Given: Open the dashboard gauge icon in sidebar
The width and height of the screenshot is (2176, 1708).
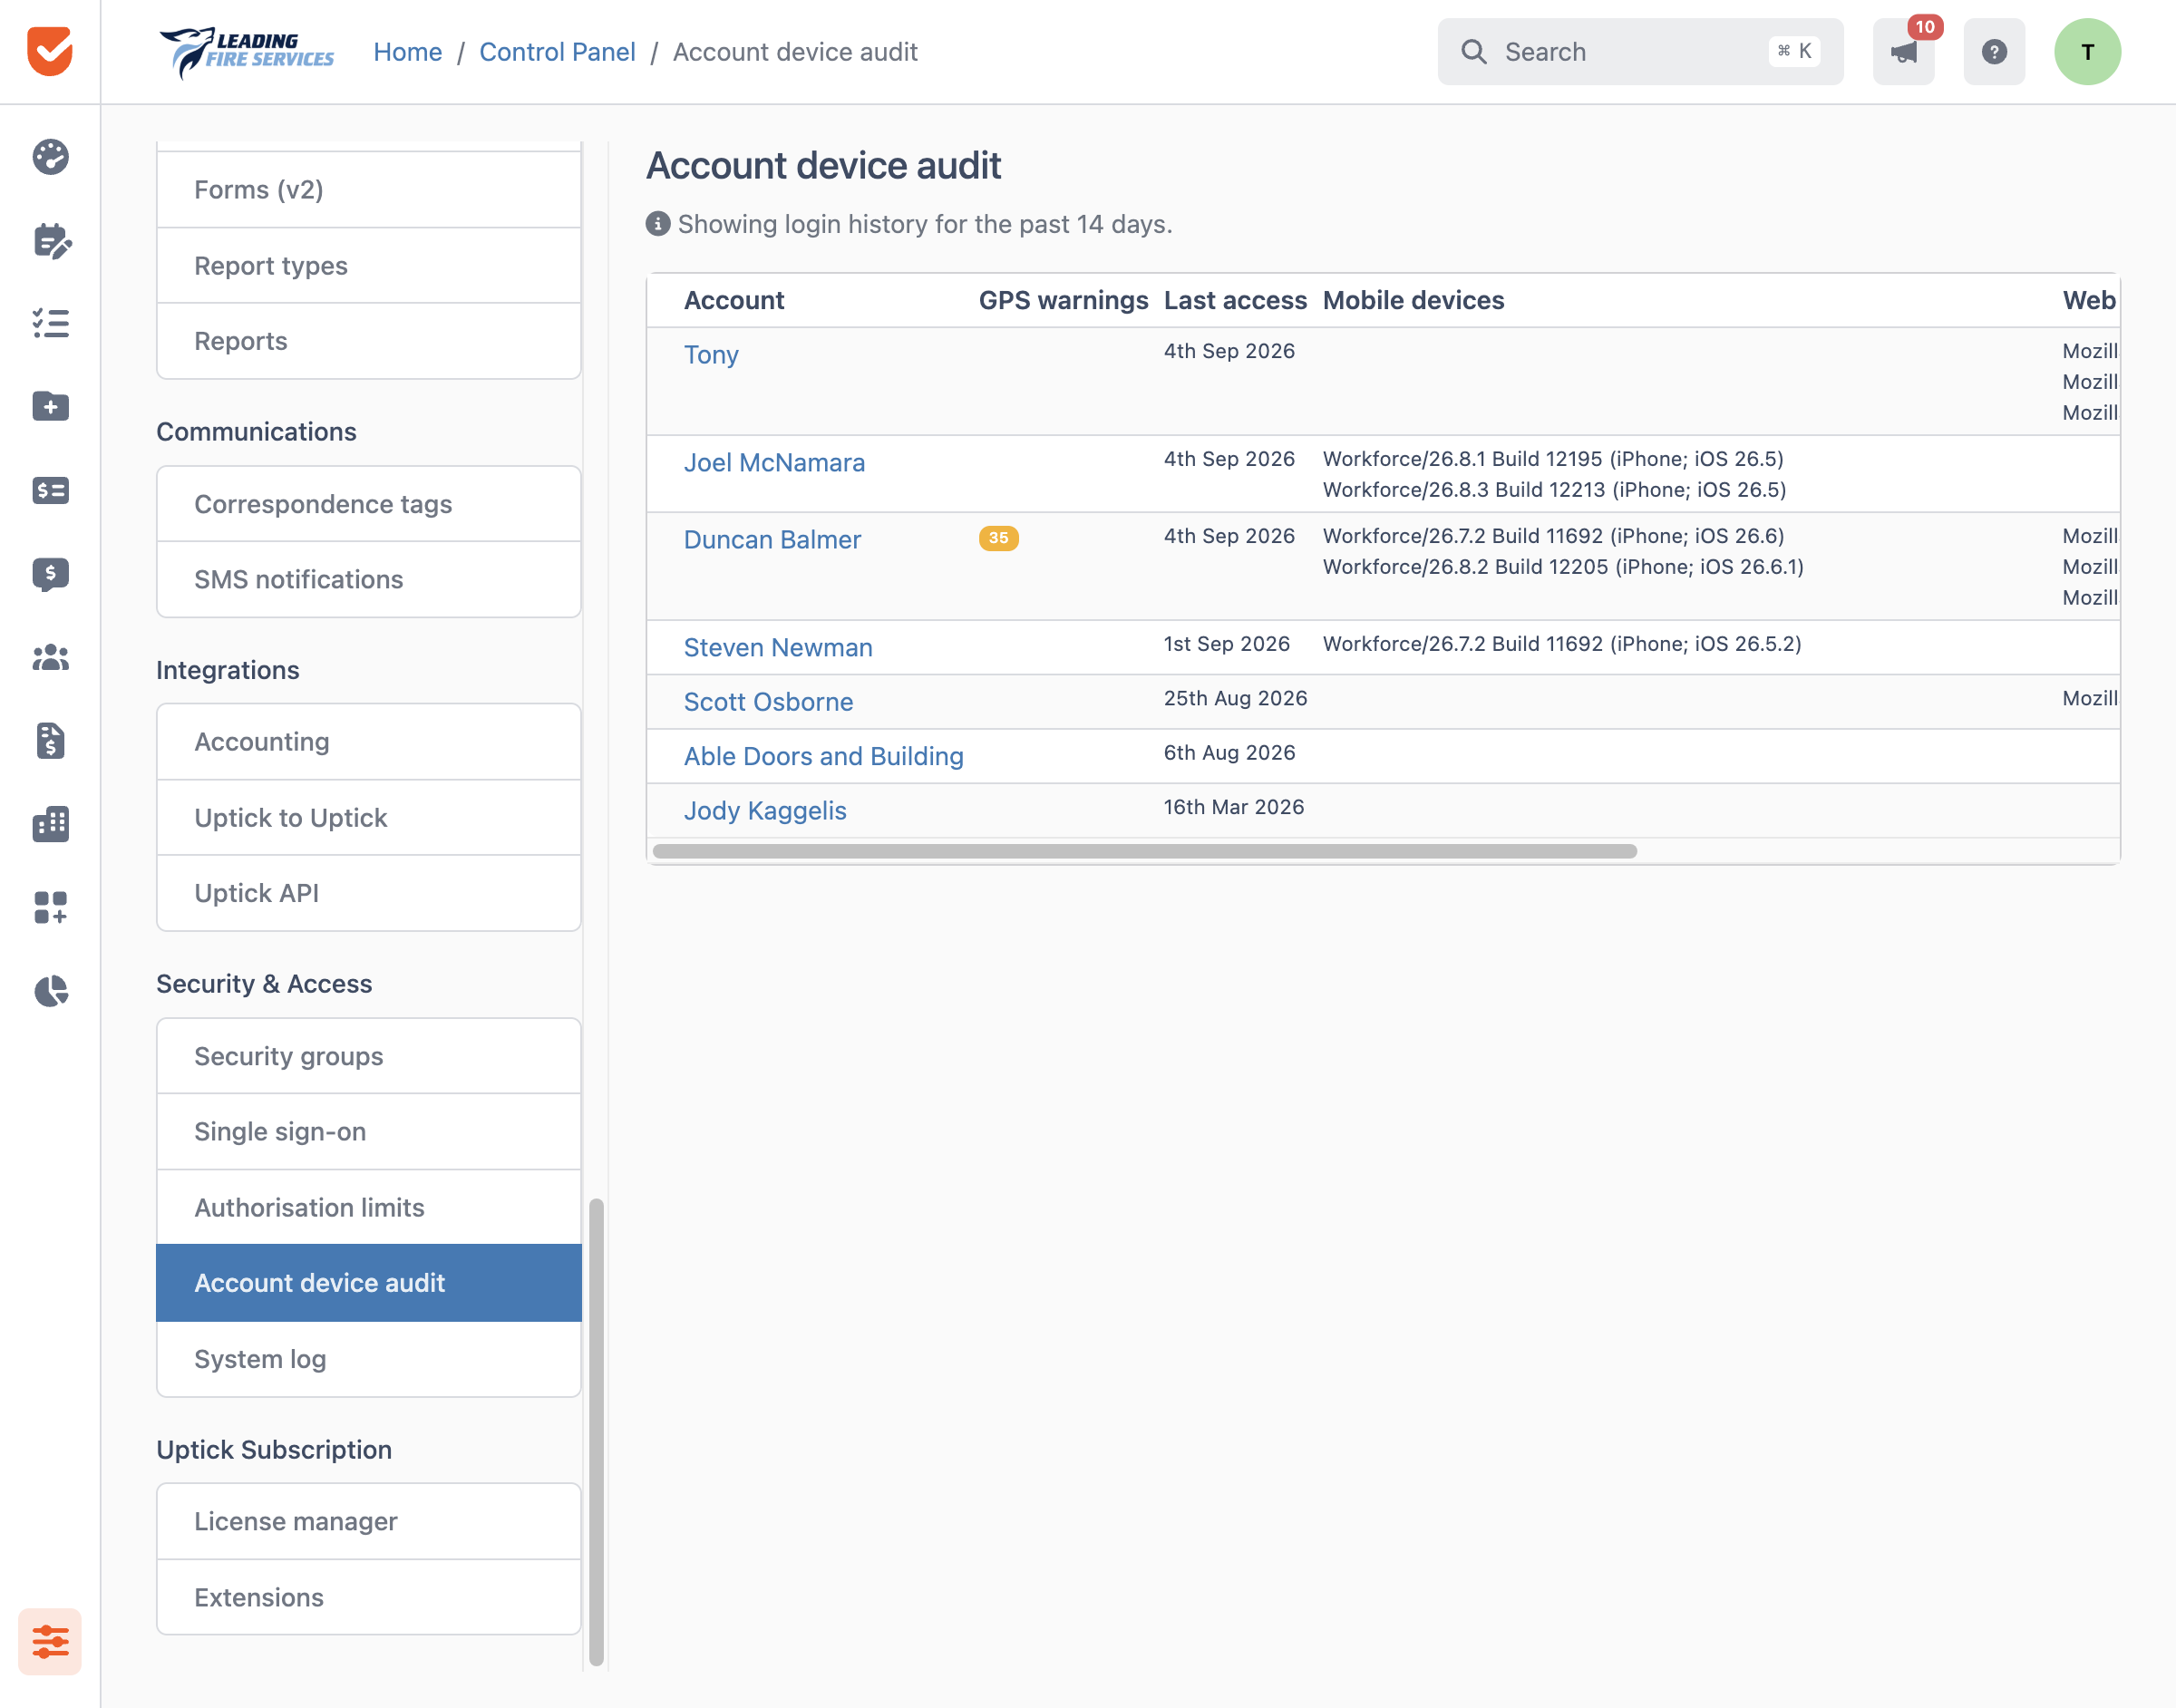Looking at the screenshot, I should click(50, 157).
